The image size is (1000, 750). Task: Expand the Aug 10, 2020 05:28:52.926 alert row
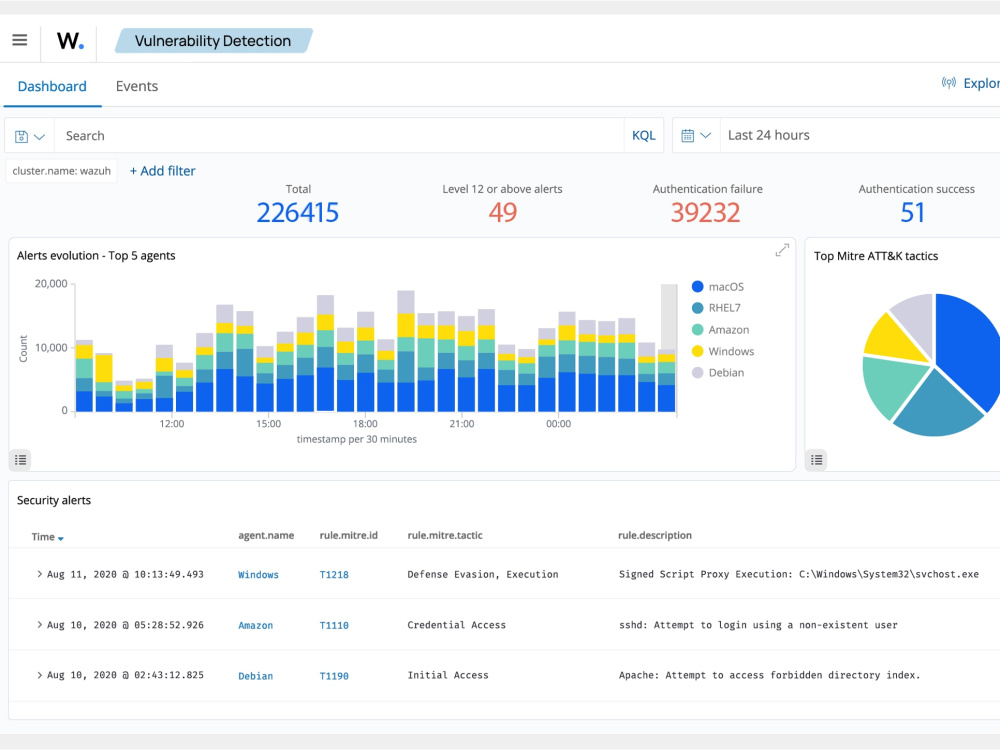[40, 625]
